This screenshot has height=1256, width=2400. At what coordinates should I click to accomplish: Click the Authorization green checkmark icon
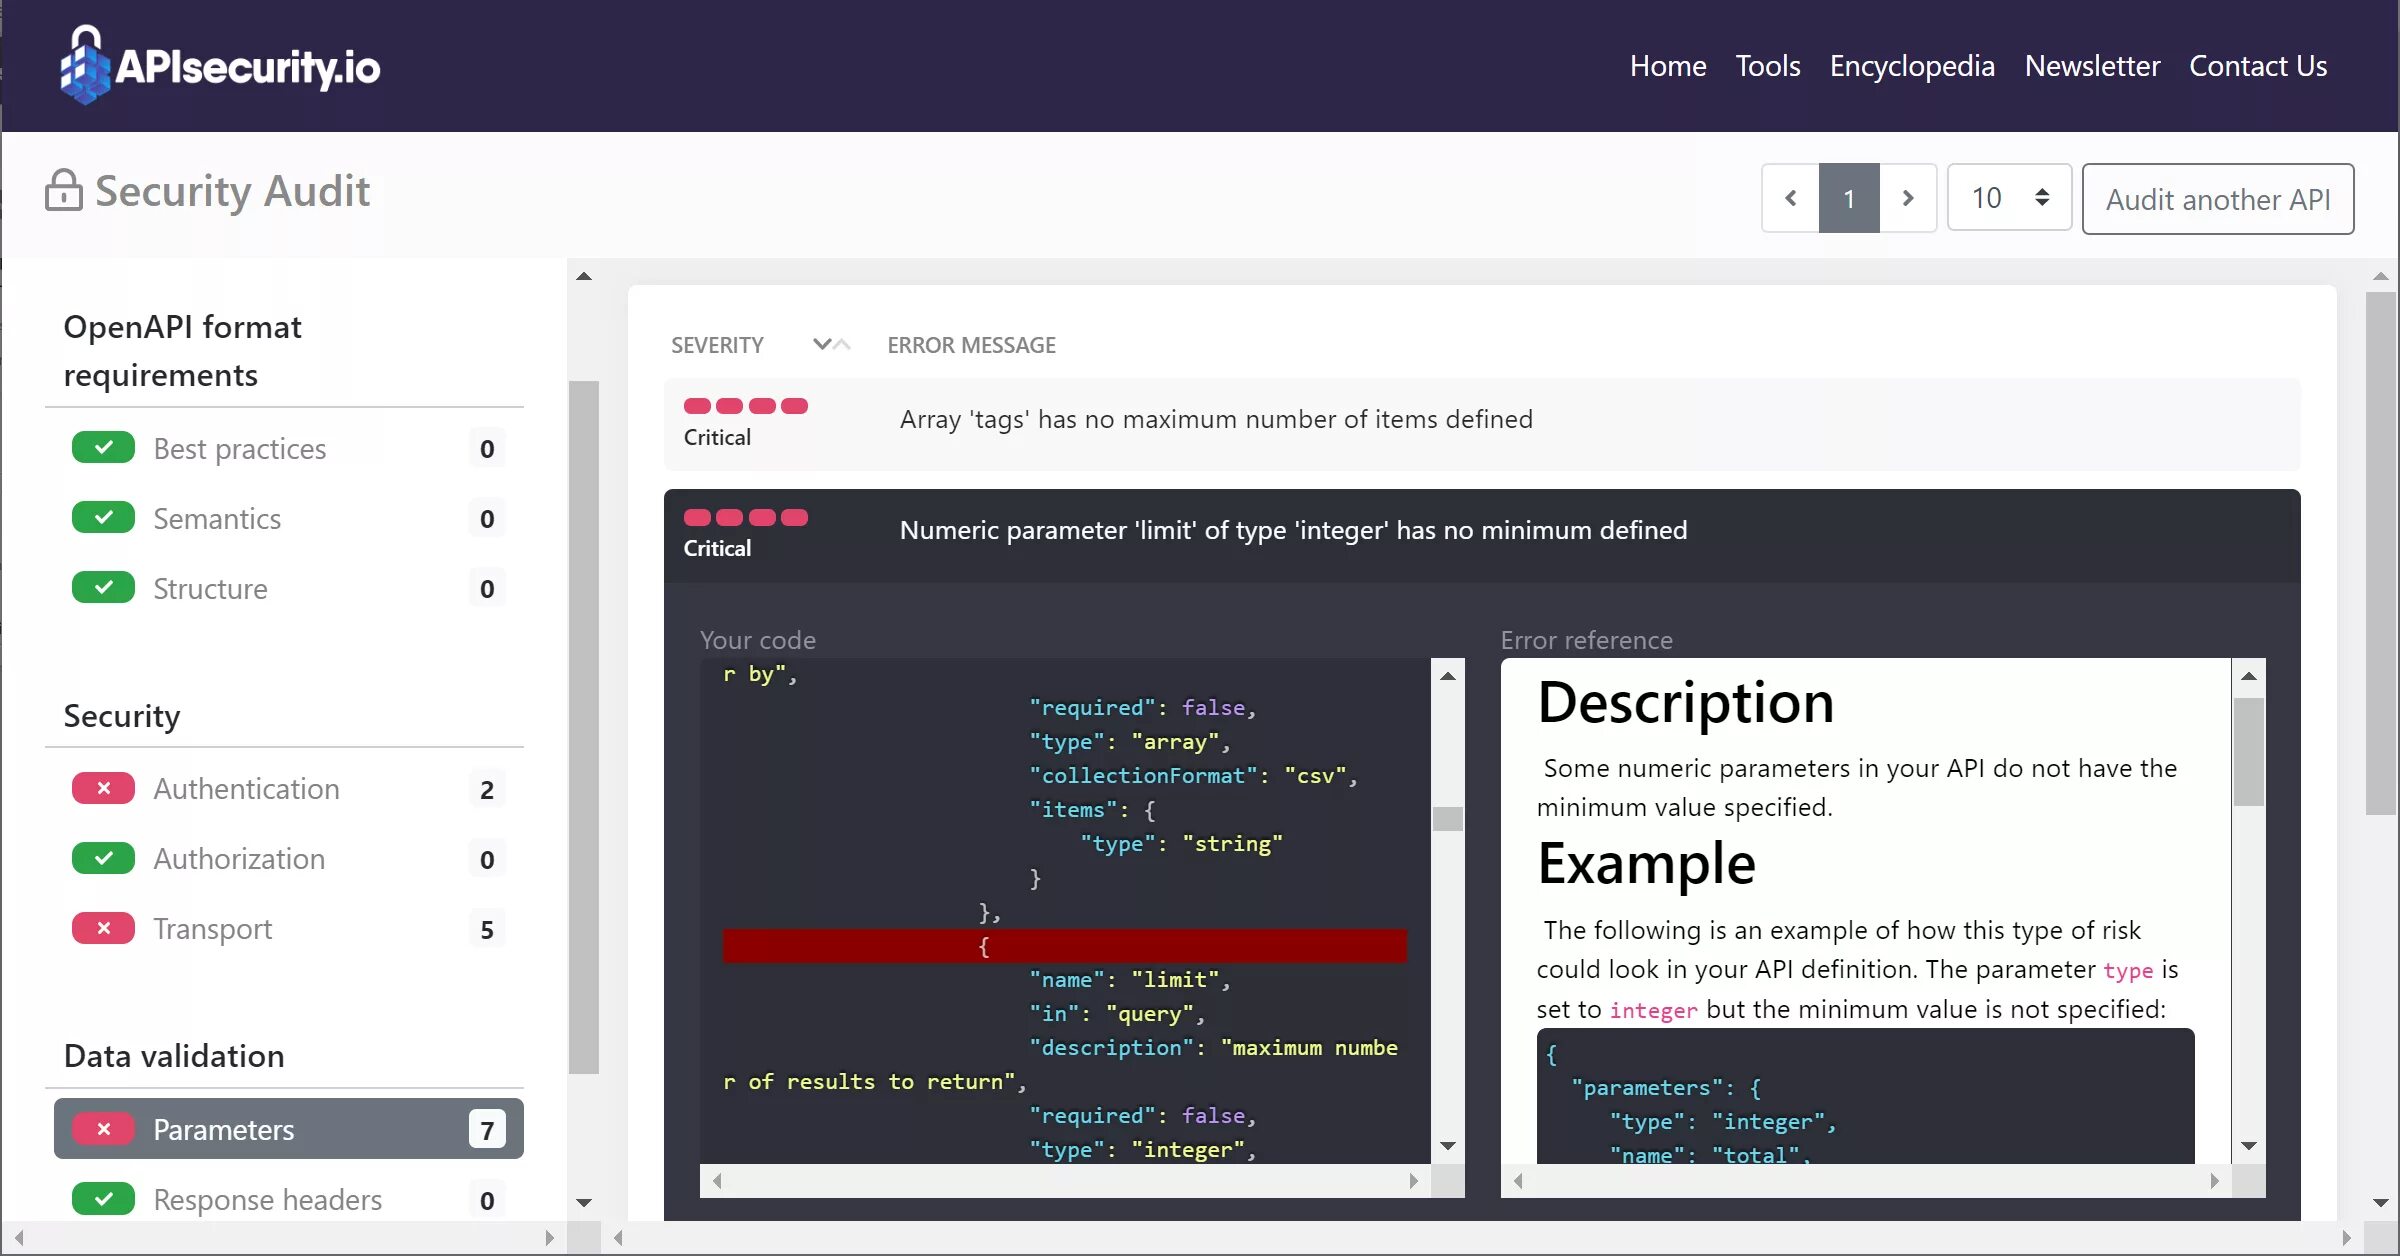105,859
